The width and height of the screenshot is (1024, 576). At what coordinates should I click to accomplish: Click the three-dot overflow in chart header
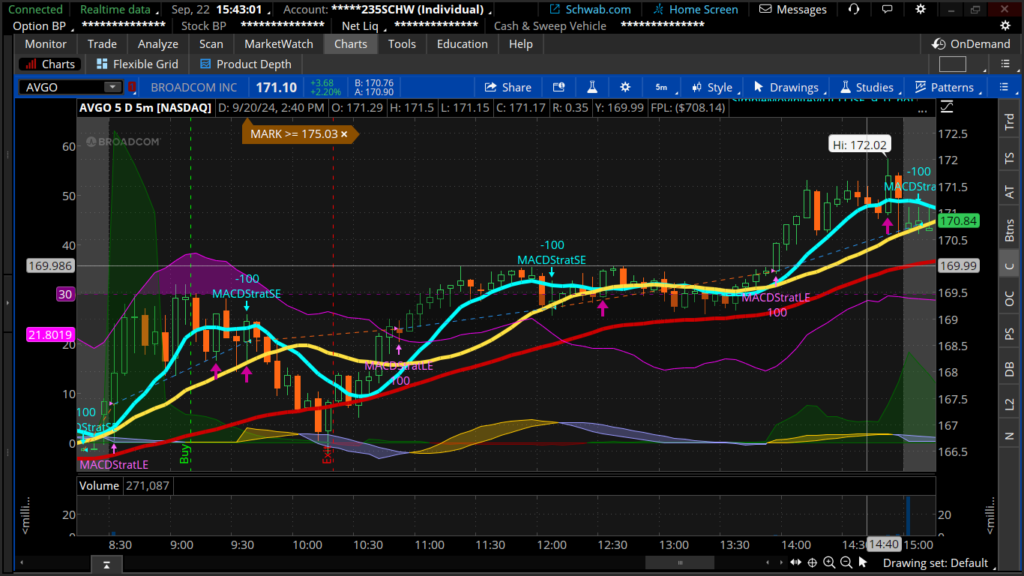922,111
